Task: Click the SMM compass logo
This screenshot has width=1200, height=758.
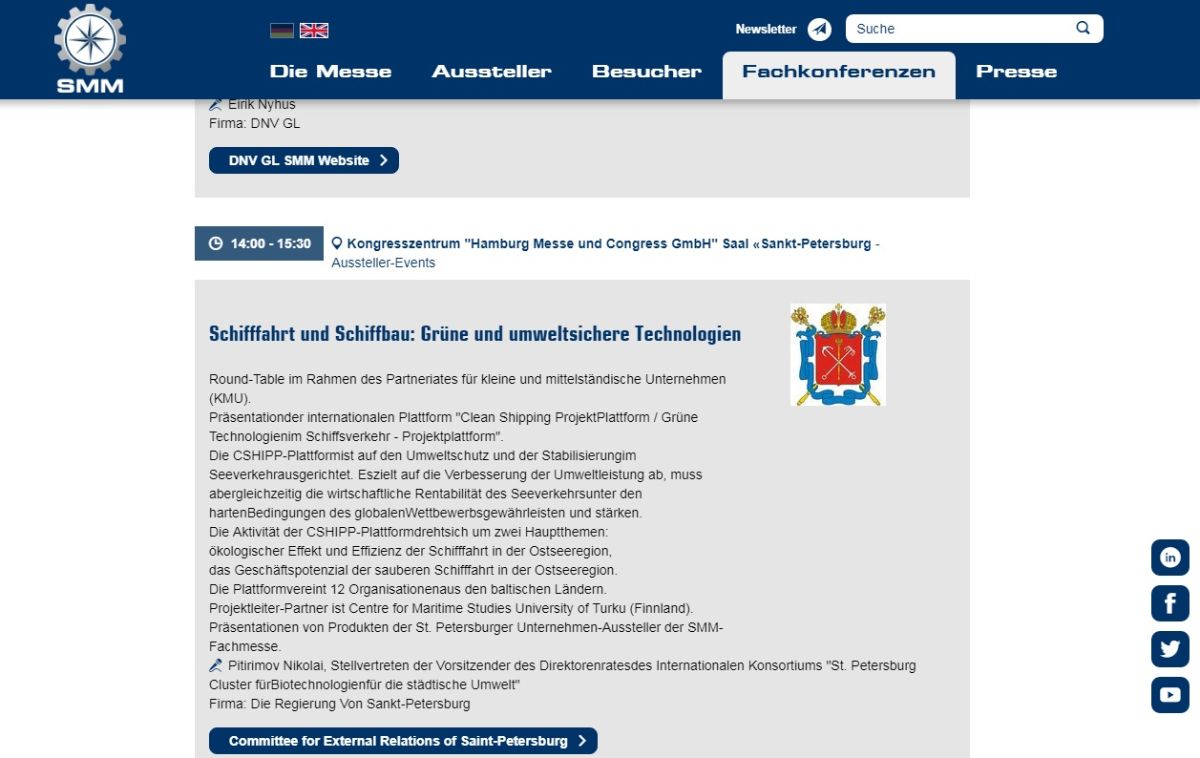Action: tap(90, 48)
